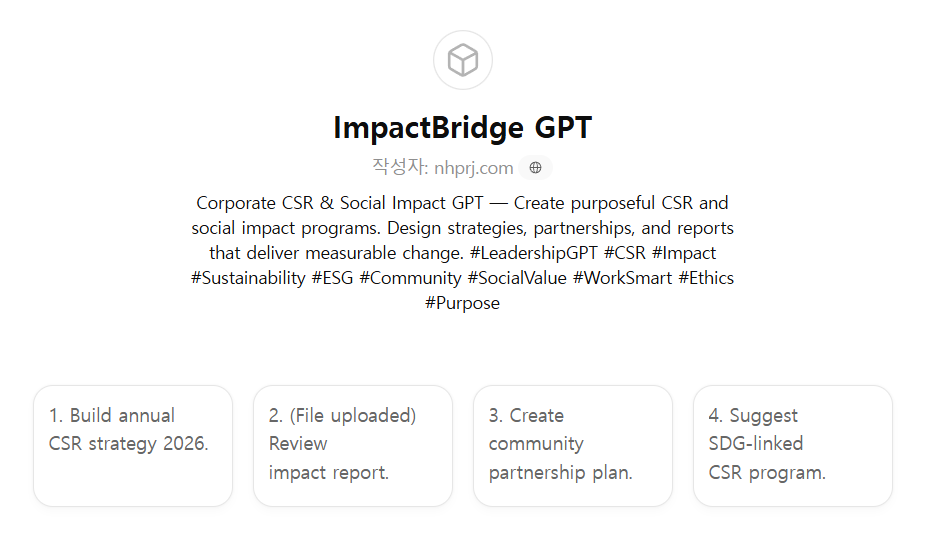Click the ImpactBridge GPT title
The image size is (925, 545).
coord(462,128)
